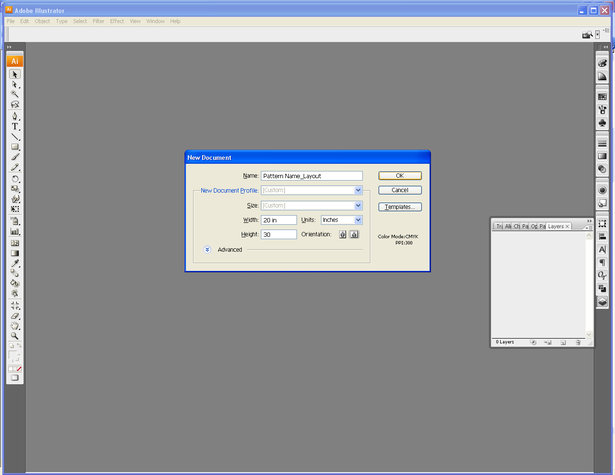
Task: Switch to the Ch tab in panel
Action: (517, 226)
